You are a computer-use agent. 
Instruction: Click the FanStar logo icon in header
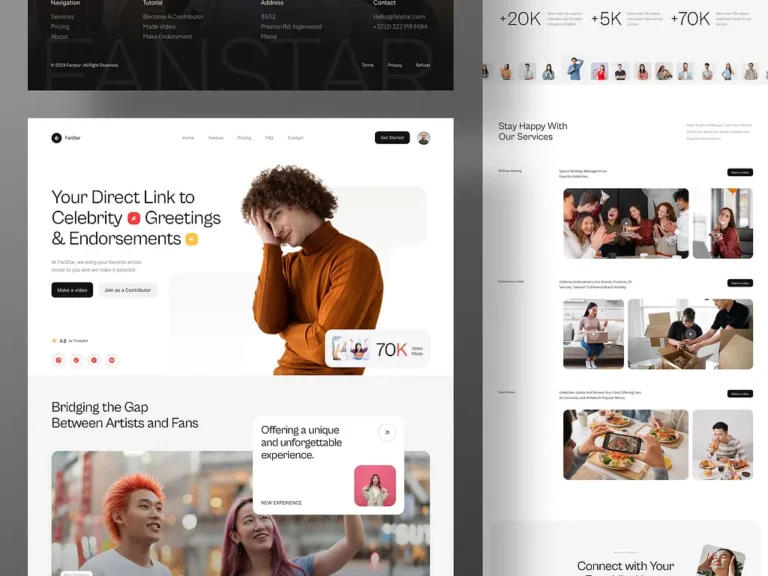pyautogui.click(x=57, y=138)
